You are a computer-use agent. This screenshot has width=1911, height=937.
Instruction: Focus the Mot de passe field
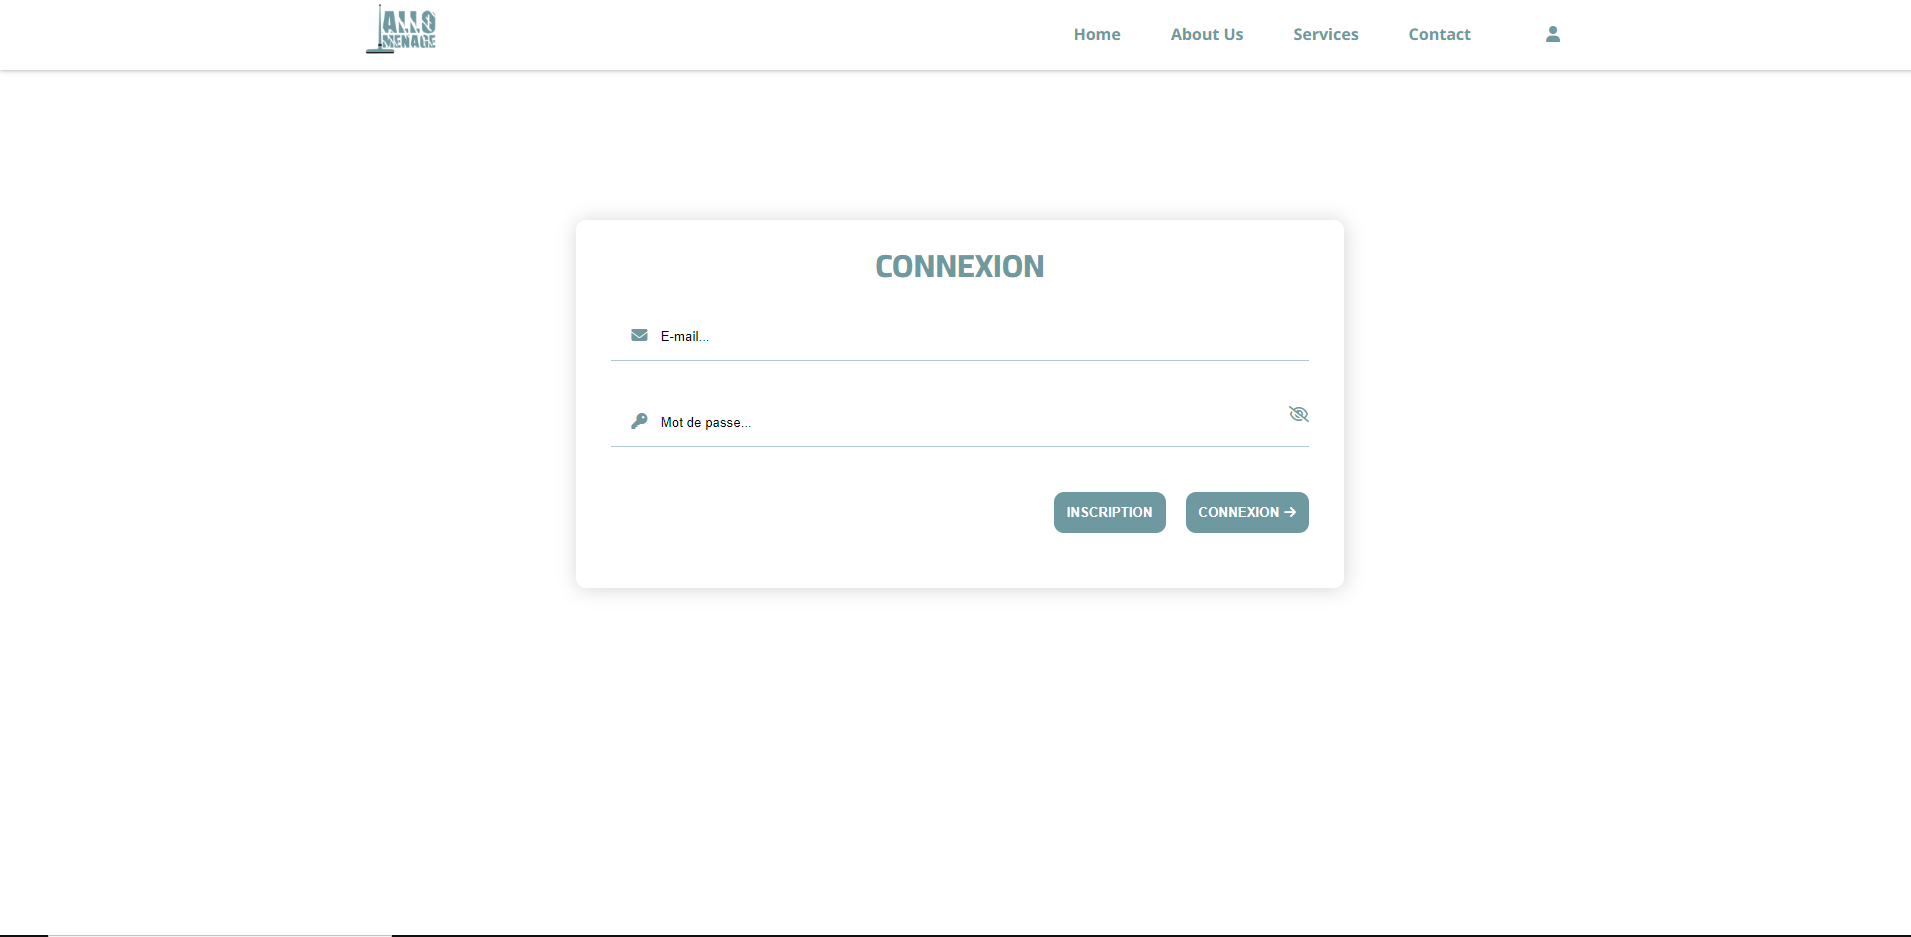click(960, 423)
